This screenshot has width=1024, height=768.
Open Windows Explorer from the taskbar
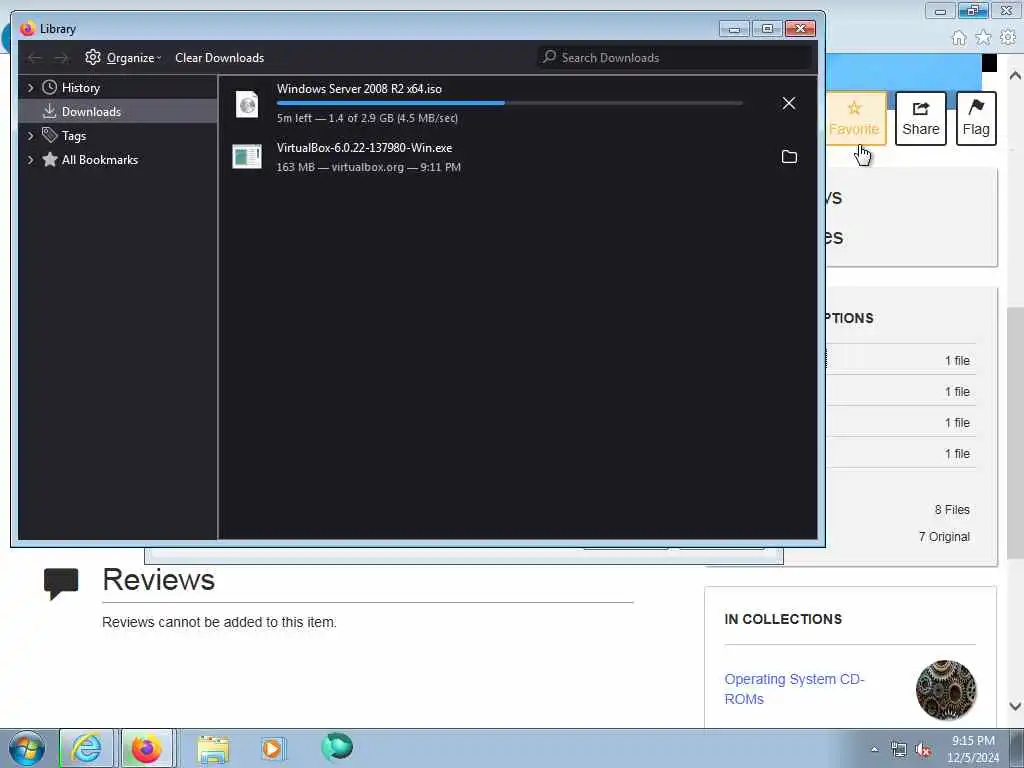(x=213, y=749)
